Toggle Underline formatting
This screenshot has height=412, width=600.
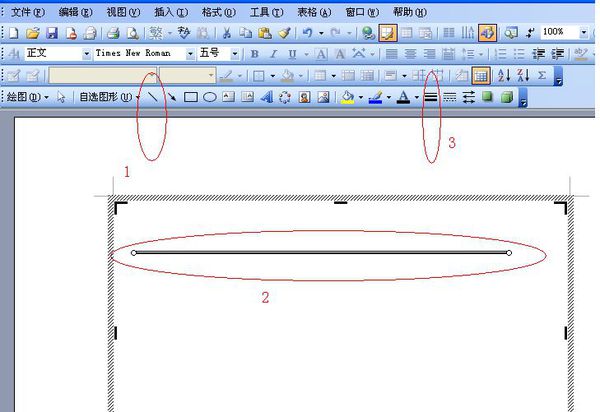292,54
